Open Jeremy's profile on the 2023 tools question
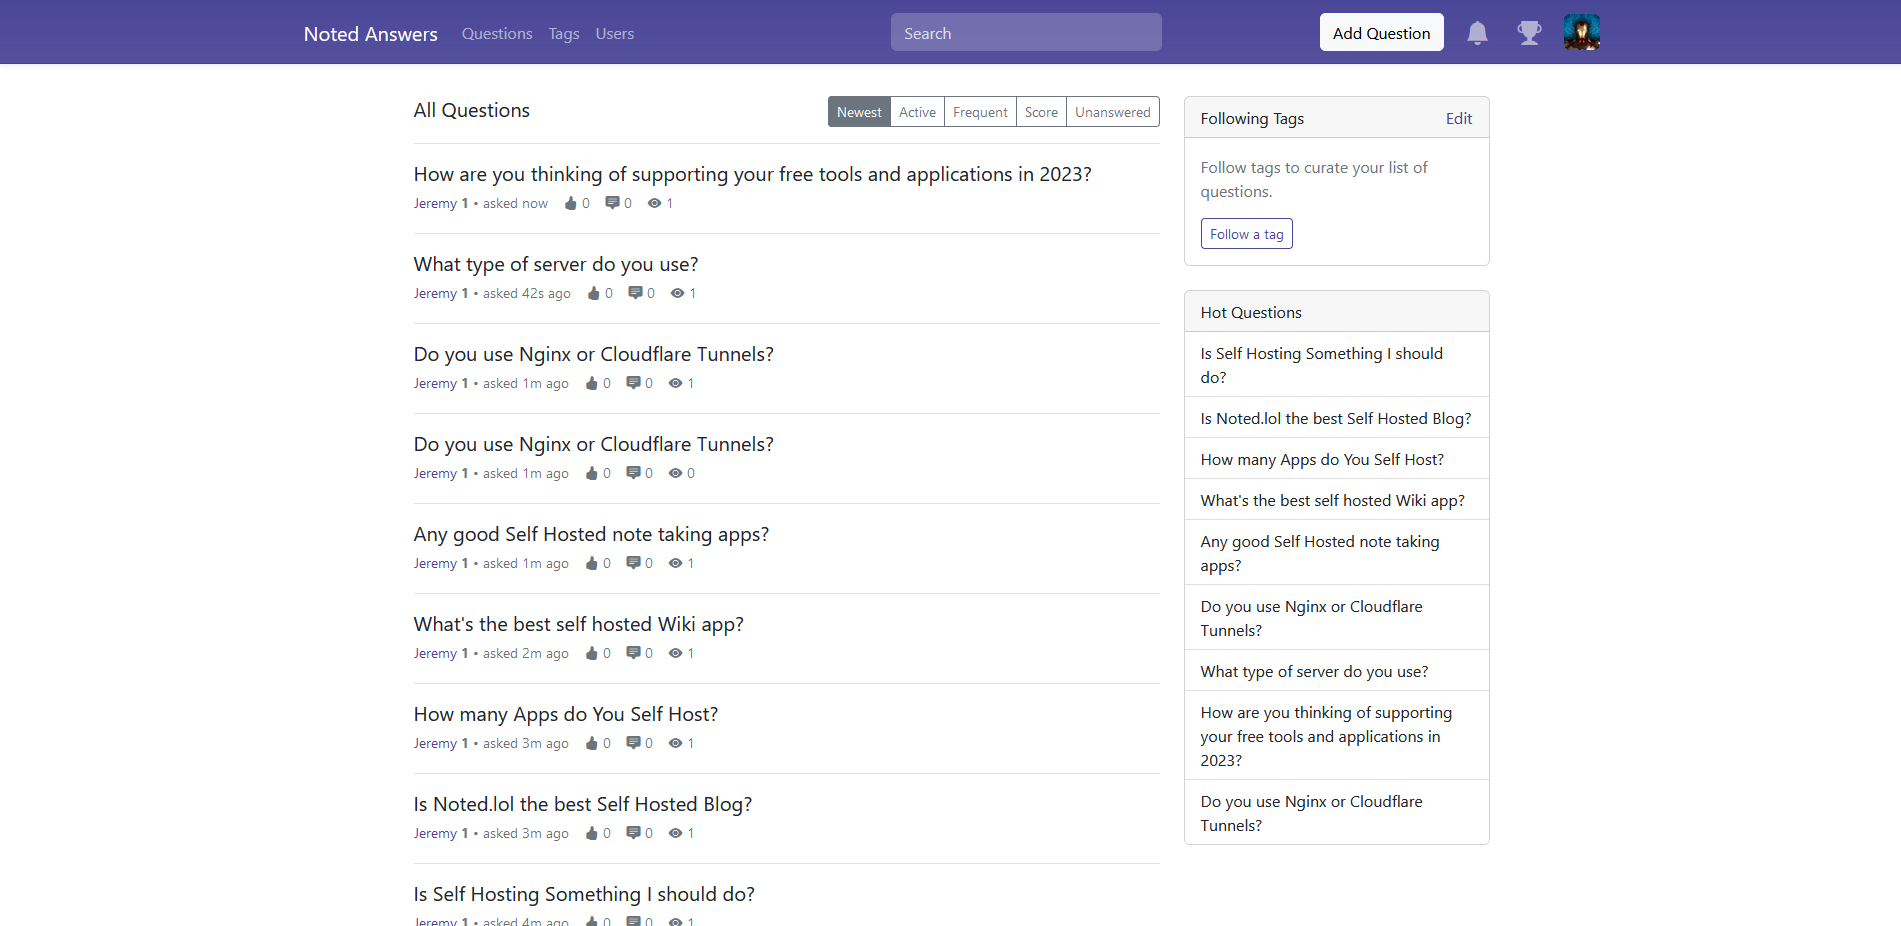 [x=435, y=203]
